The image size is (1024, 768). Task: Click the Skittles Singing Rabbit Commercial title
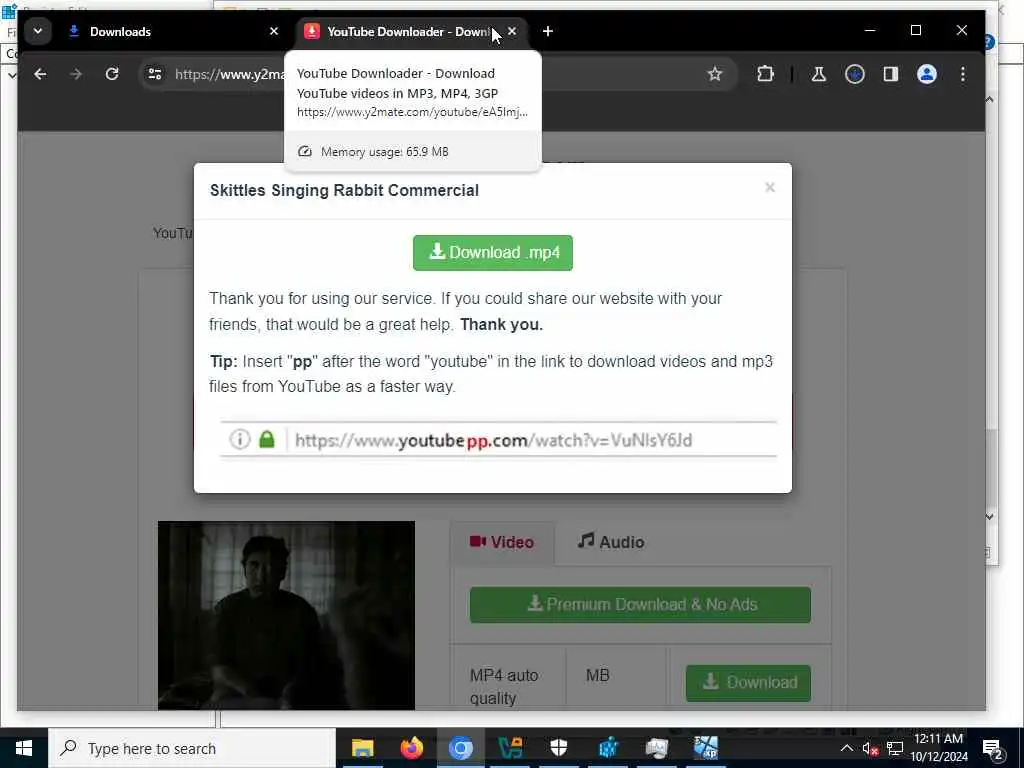click(344, 190)
